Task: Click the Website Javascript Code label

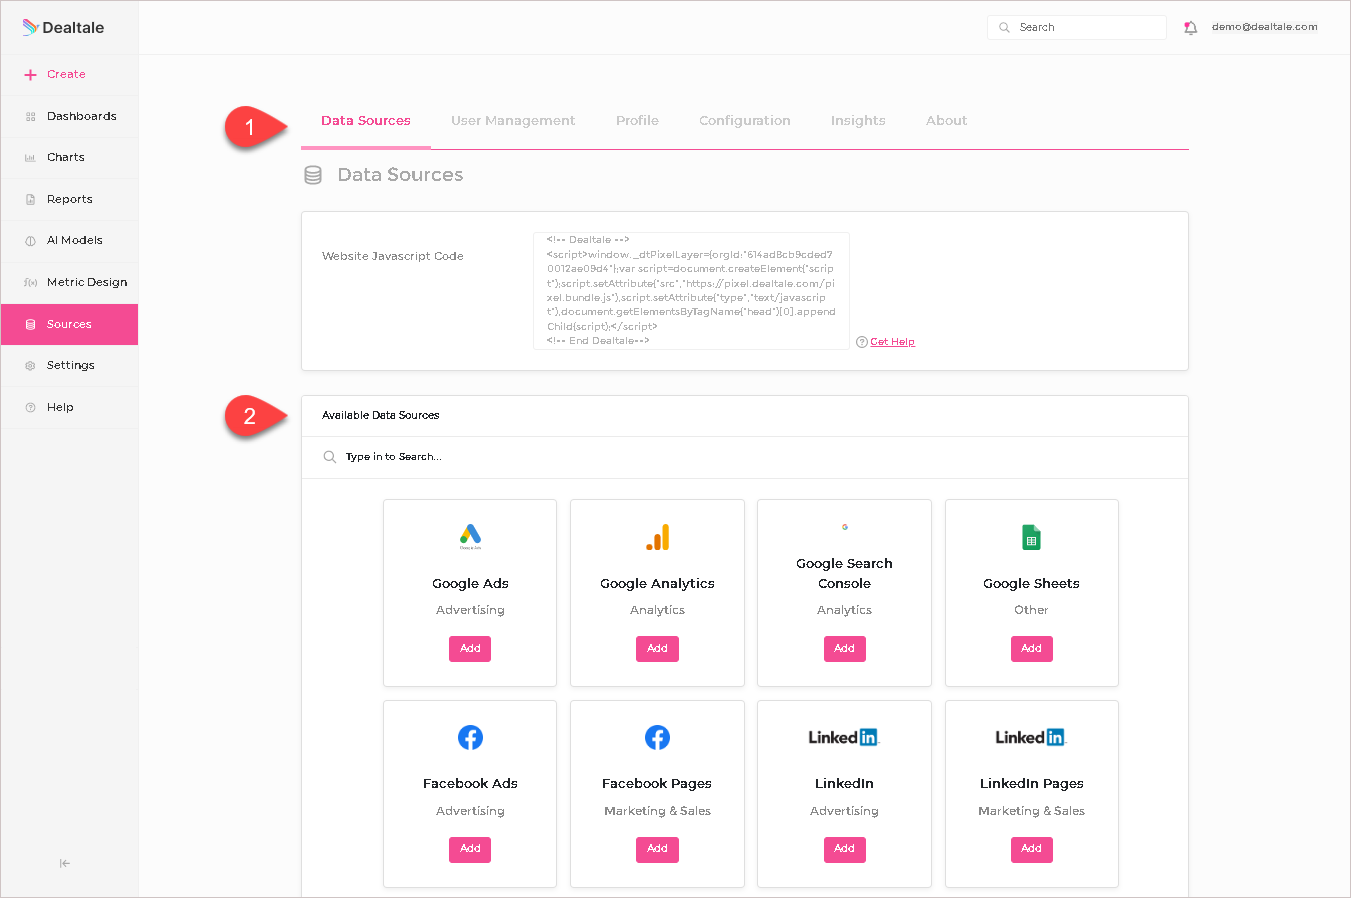Action: pos(392,257)
